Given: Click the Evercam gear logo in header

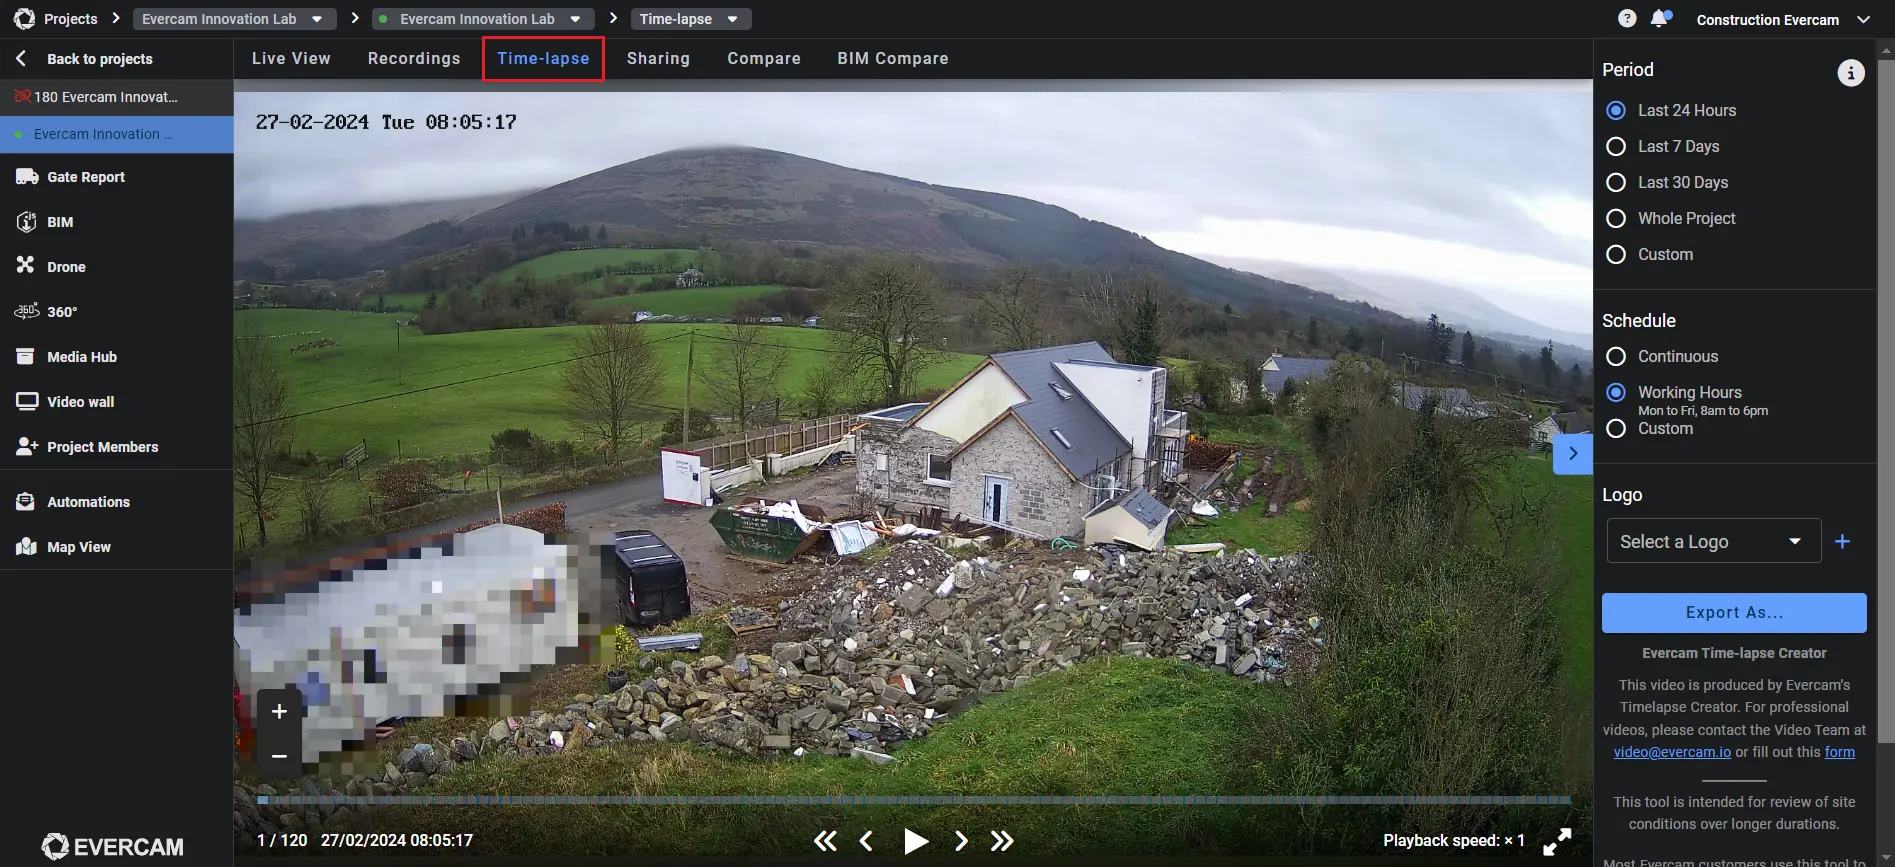Looking at the screenshot, I should tap(24, 18).
